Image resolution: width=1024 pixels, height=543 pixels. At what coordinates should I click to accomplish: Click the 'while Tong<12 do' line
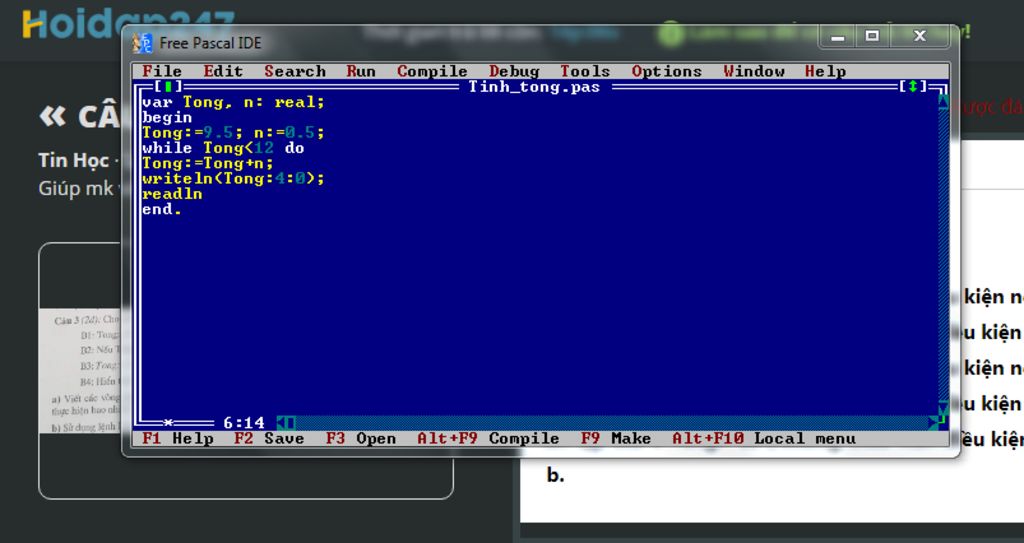[223, 148]
